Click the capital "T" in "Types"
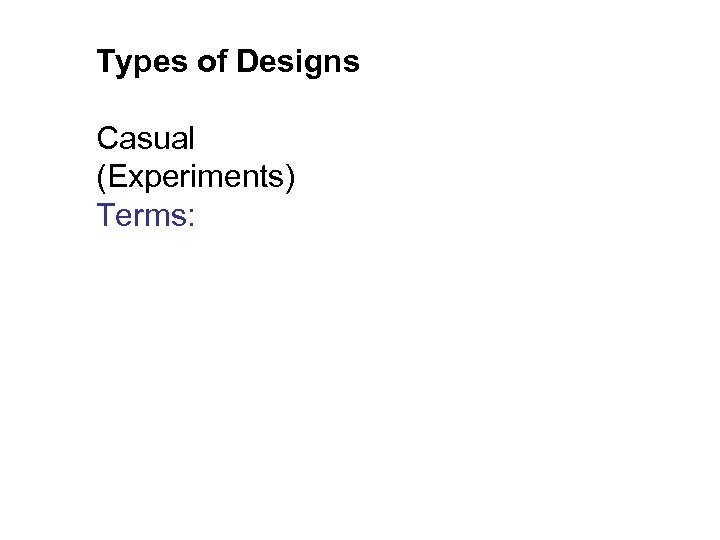720x540 pixels. click(x=106, y=62)
